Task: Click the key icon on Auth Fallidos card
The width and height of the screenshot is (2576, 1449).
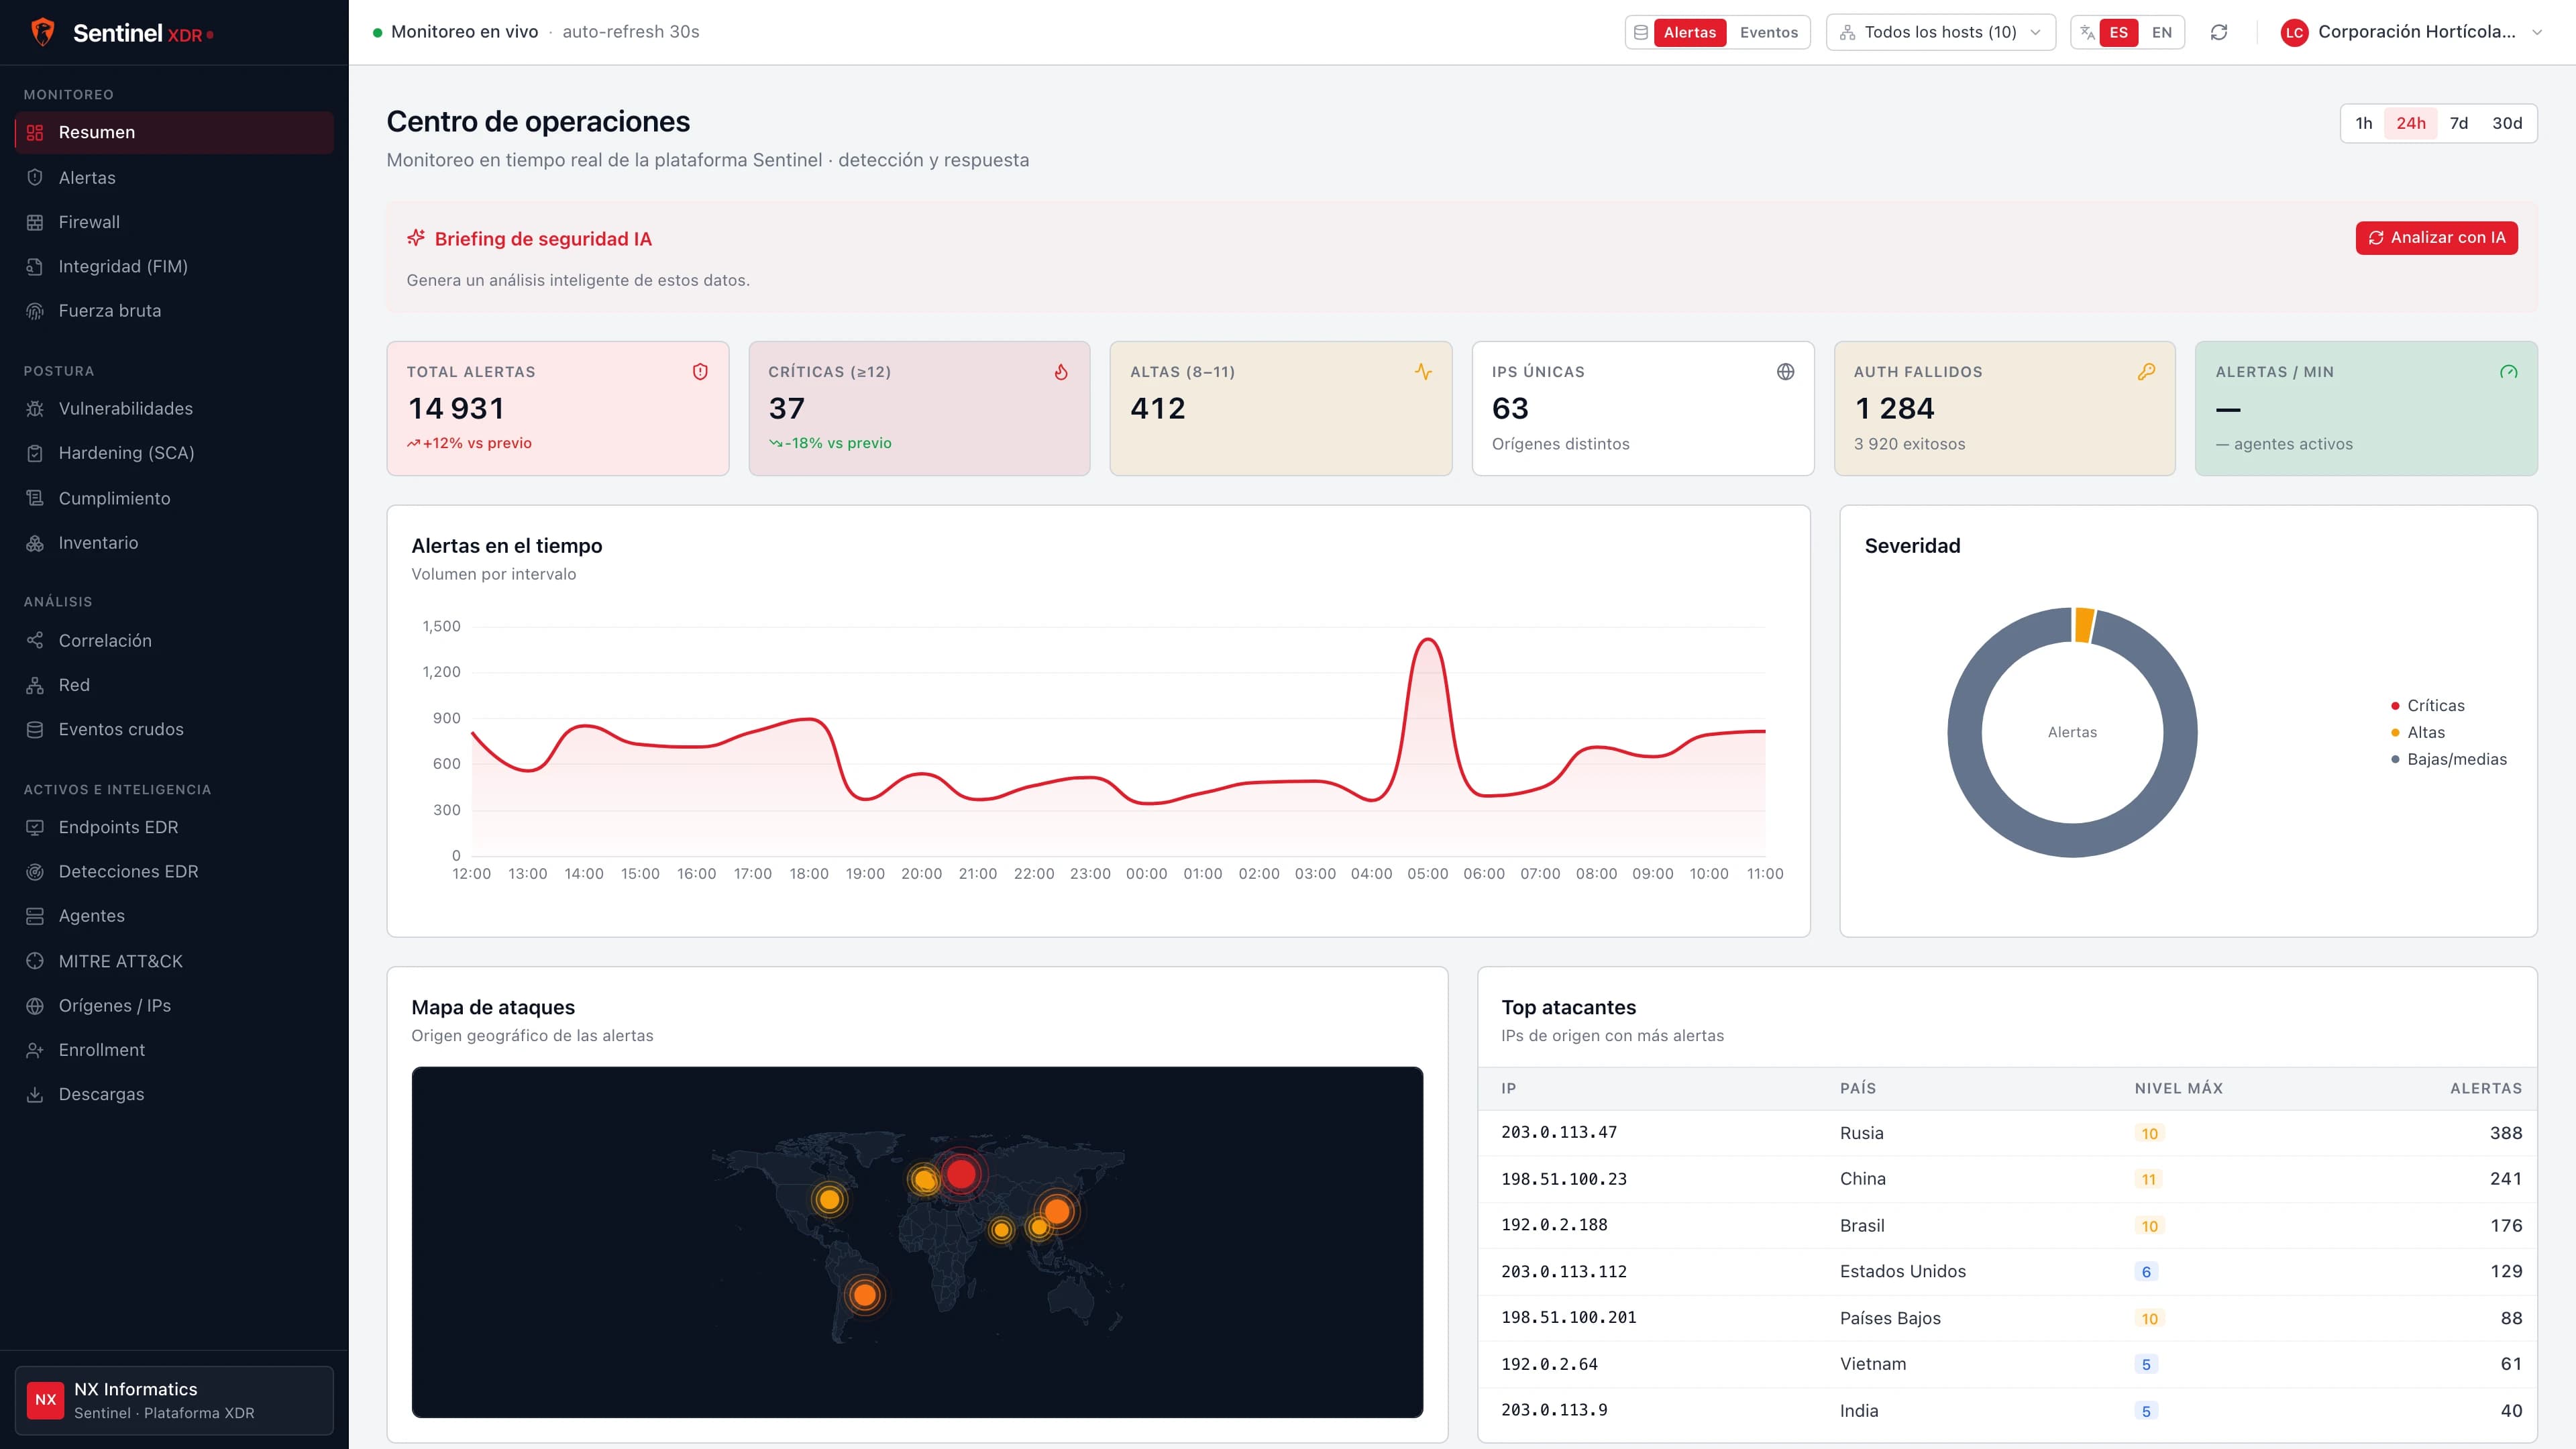Action: [x=2146, y=372]
